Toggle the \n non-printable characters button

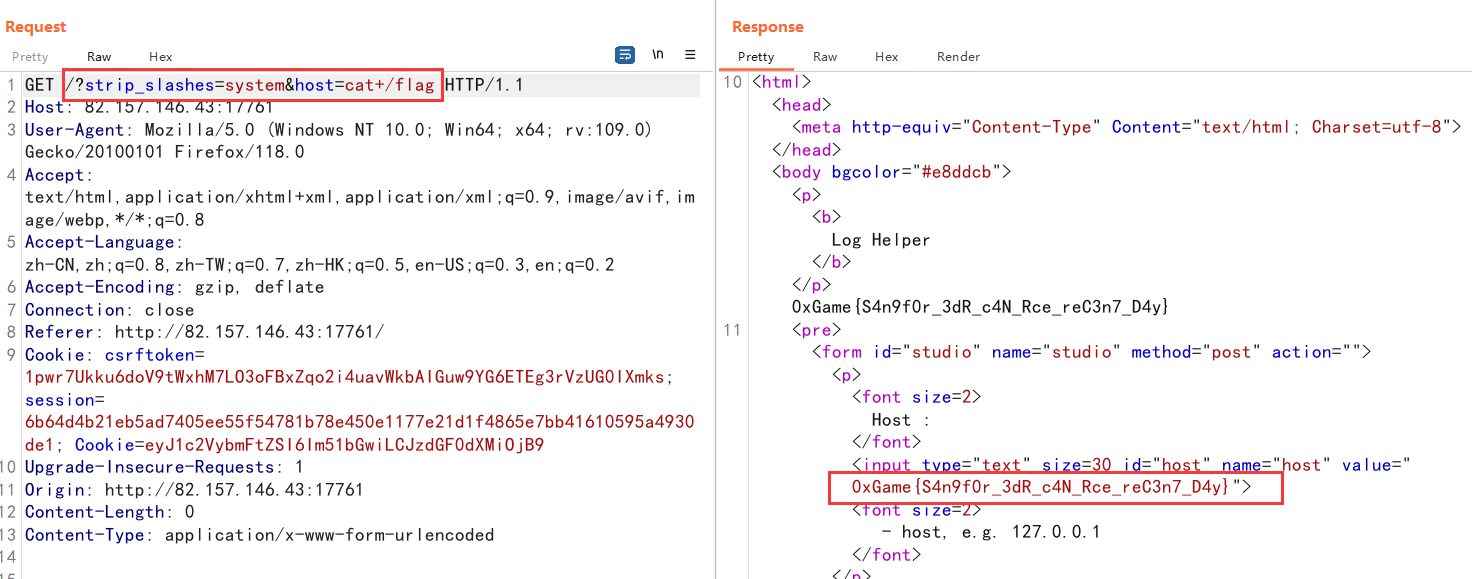pyautogui.click(x=658, y=55)
